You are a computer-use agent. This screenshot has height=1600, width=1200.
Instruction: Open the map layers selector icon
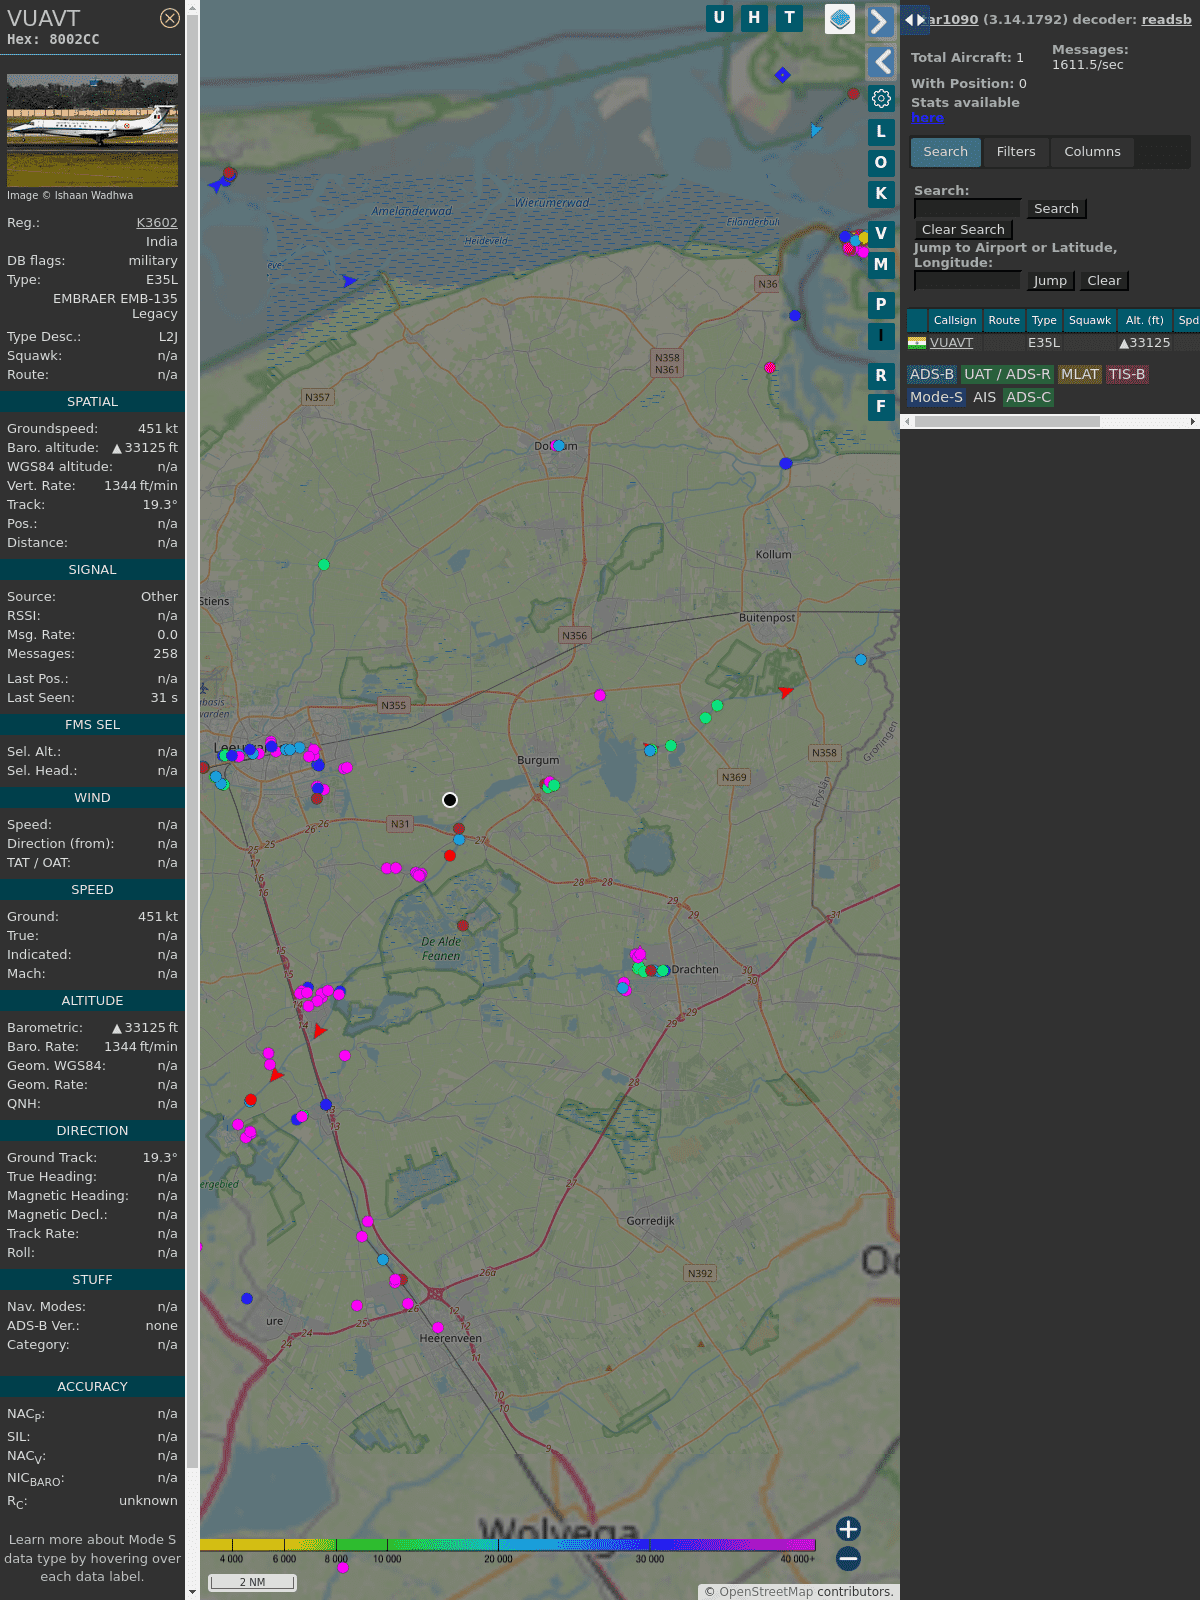pos(840,19)
